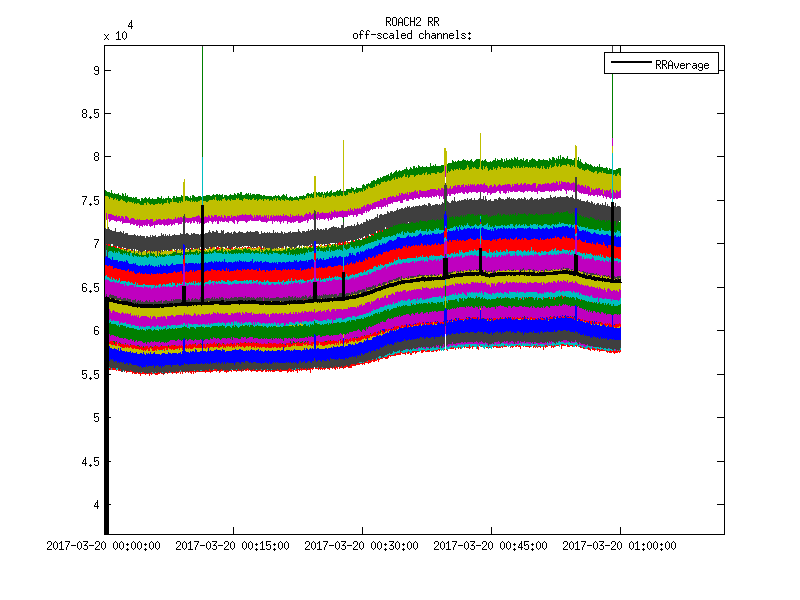800x600 pixels.
Task: Select the y-axis exponent label x 10^4
Action: pos(117,31)
